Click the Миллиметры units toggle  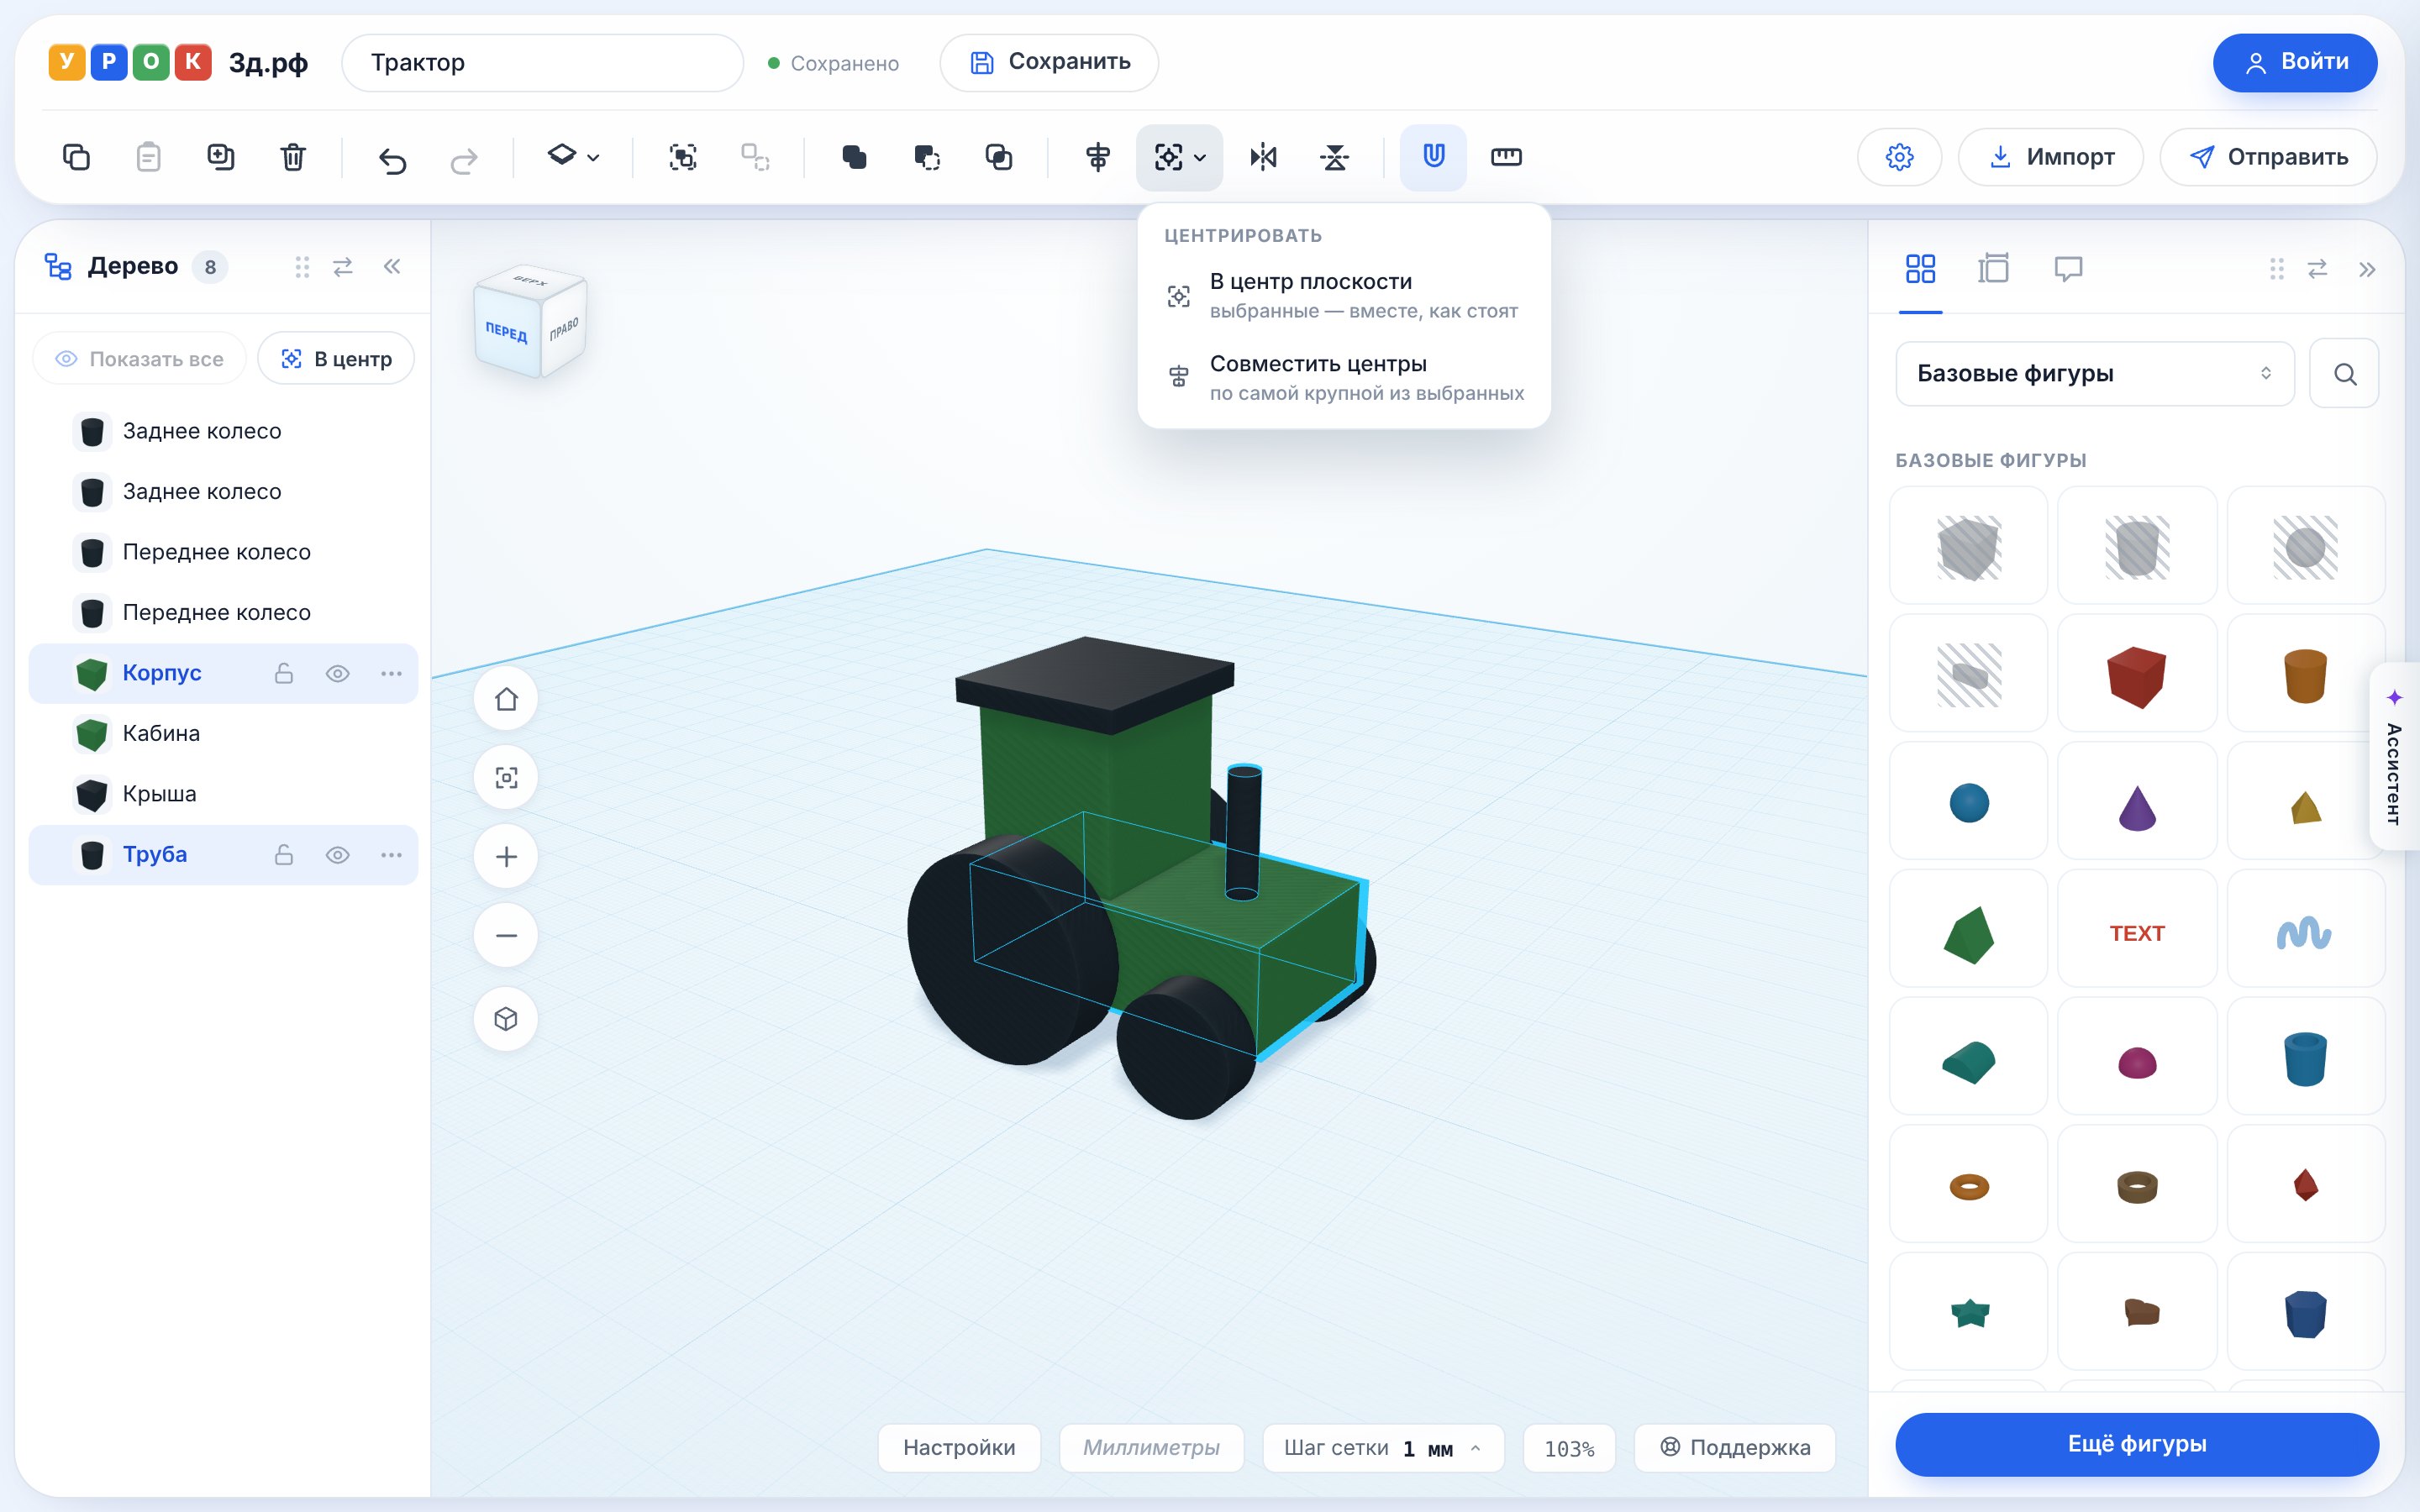1151,1448
